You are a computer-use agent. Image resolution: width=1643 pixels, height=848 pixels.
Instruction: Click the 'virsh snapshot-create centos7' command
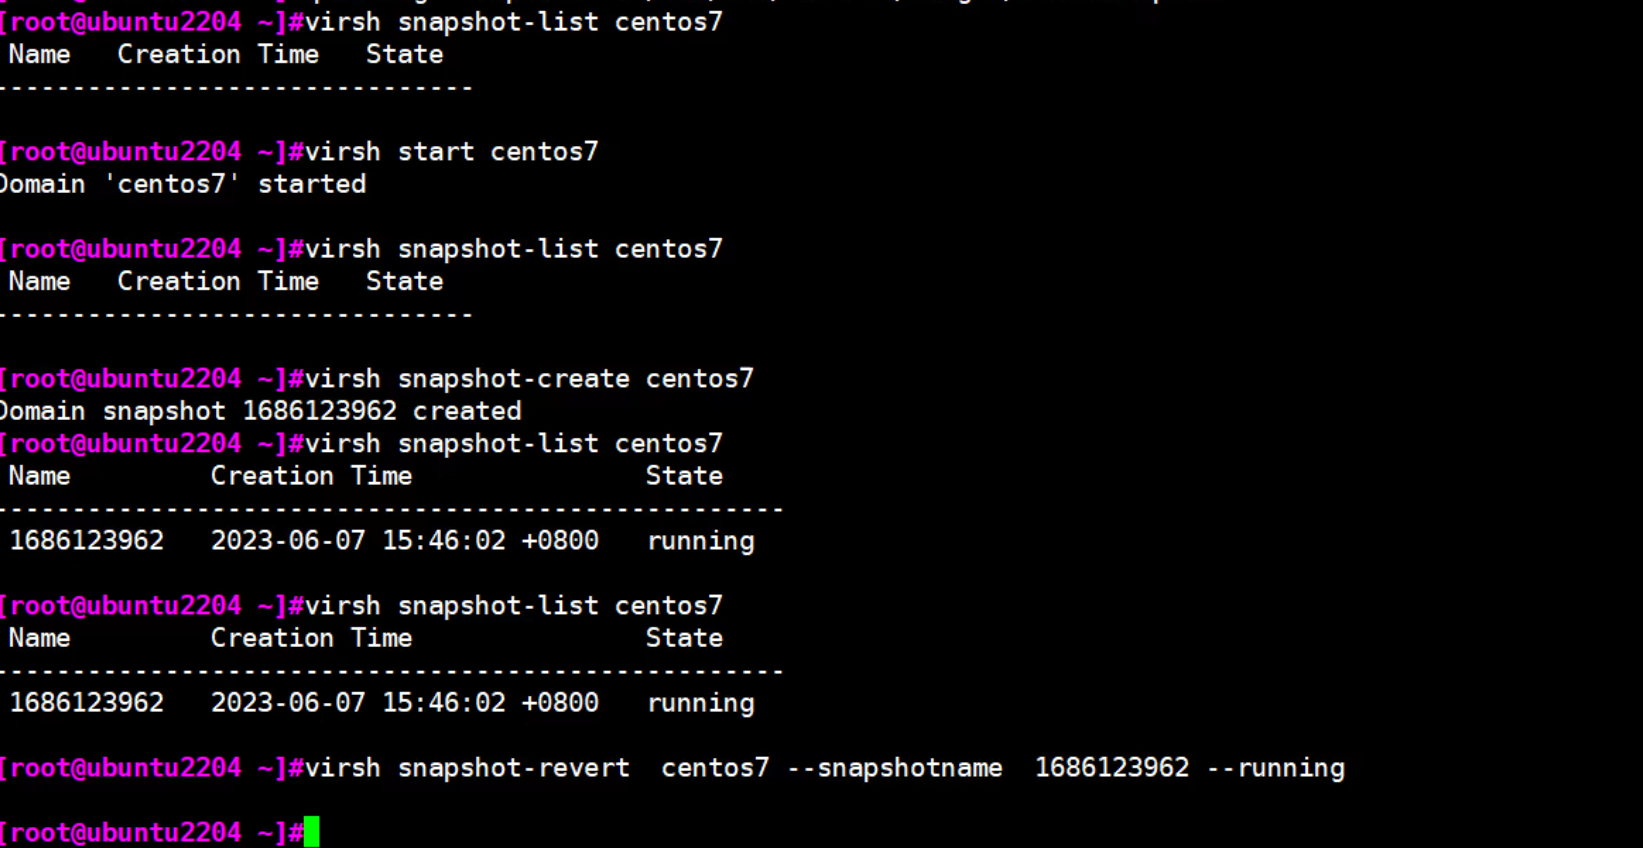(x=529, y=379)
